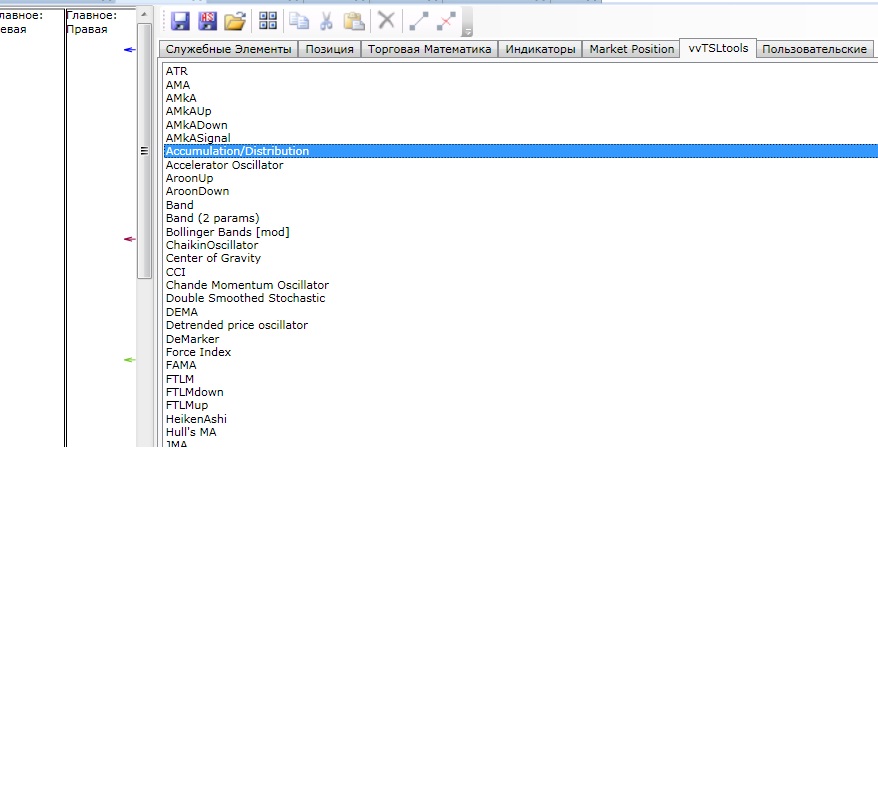This screenshot has width=878, height=812.
Task: Click the Save As icon
Action: 207,21
